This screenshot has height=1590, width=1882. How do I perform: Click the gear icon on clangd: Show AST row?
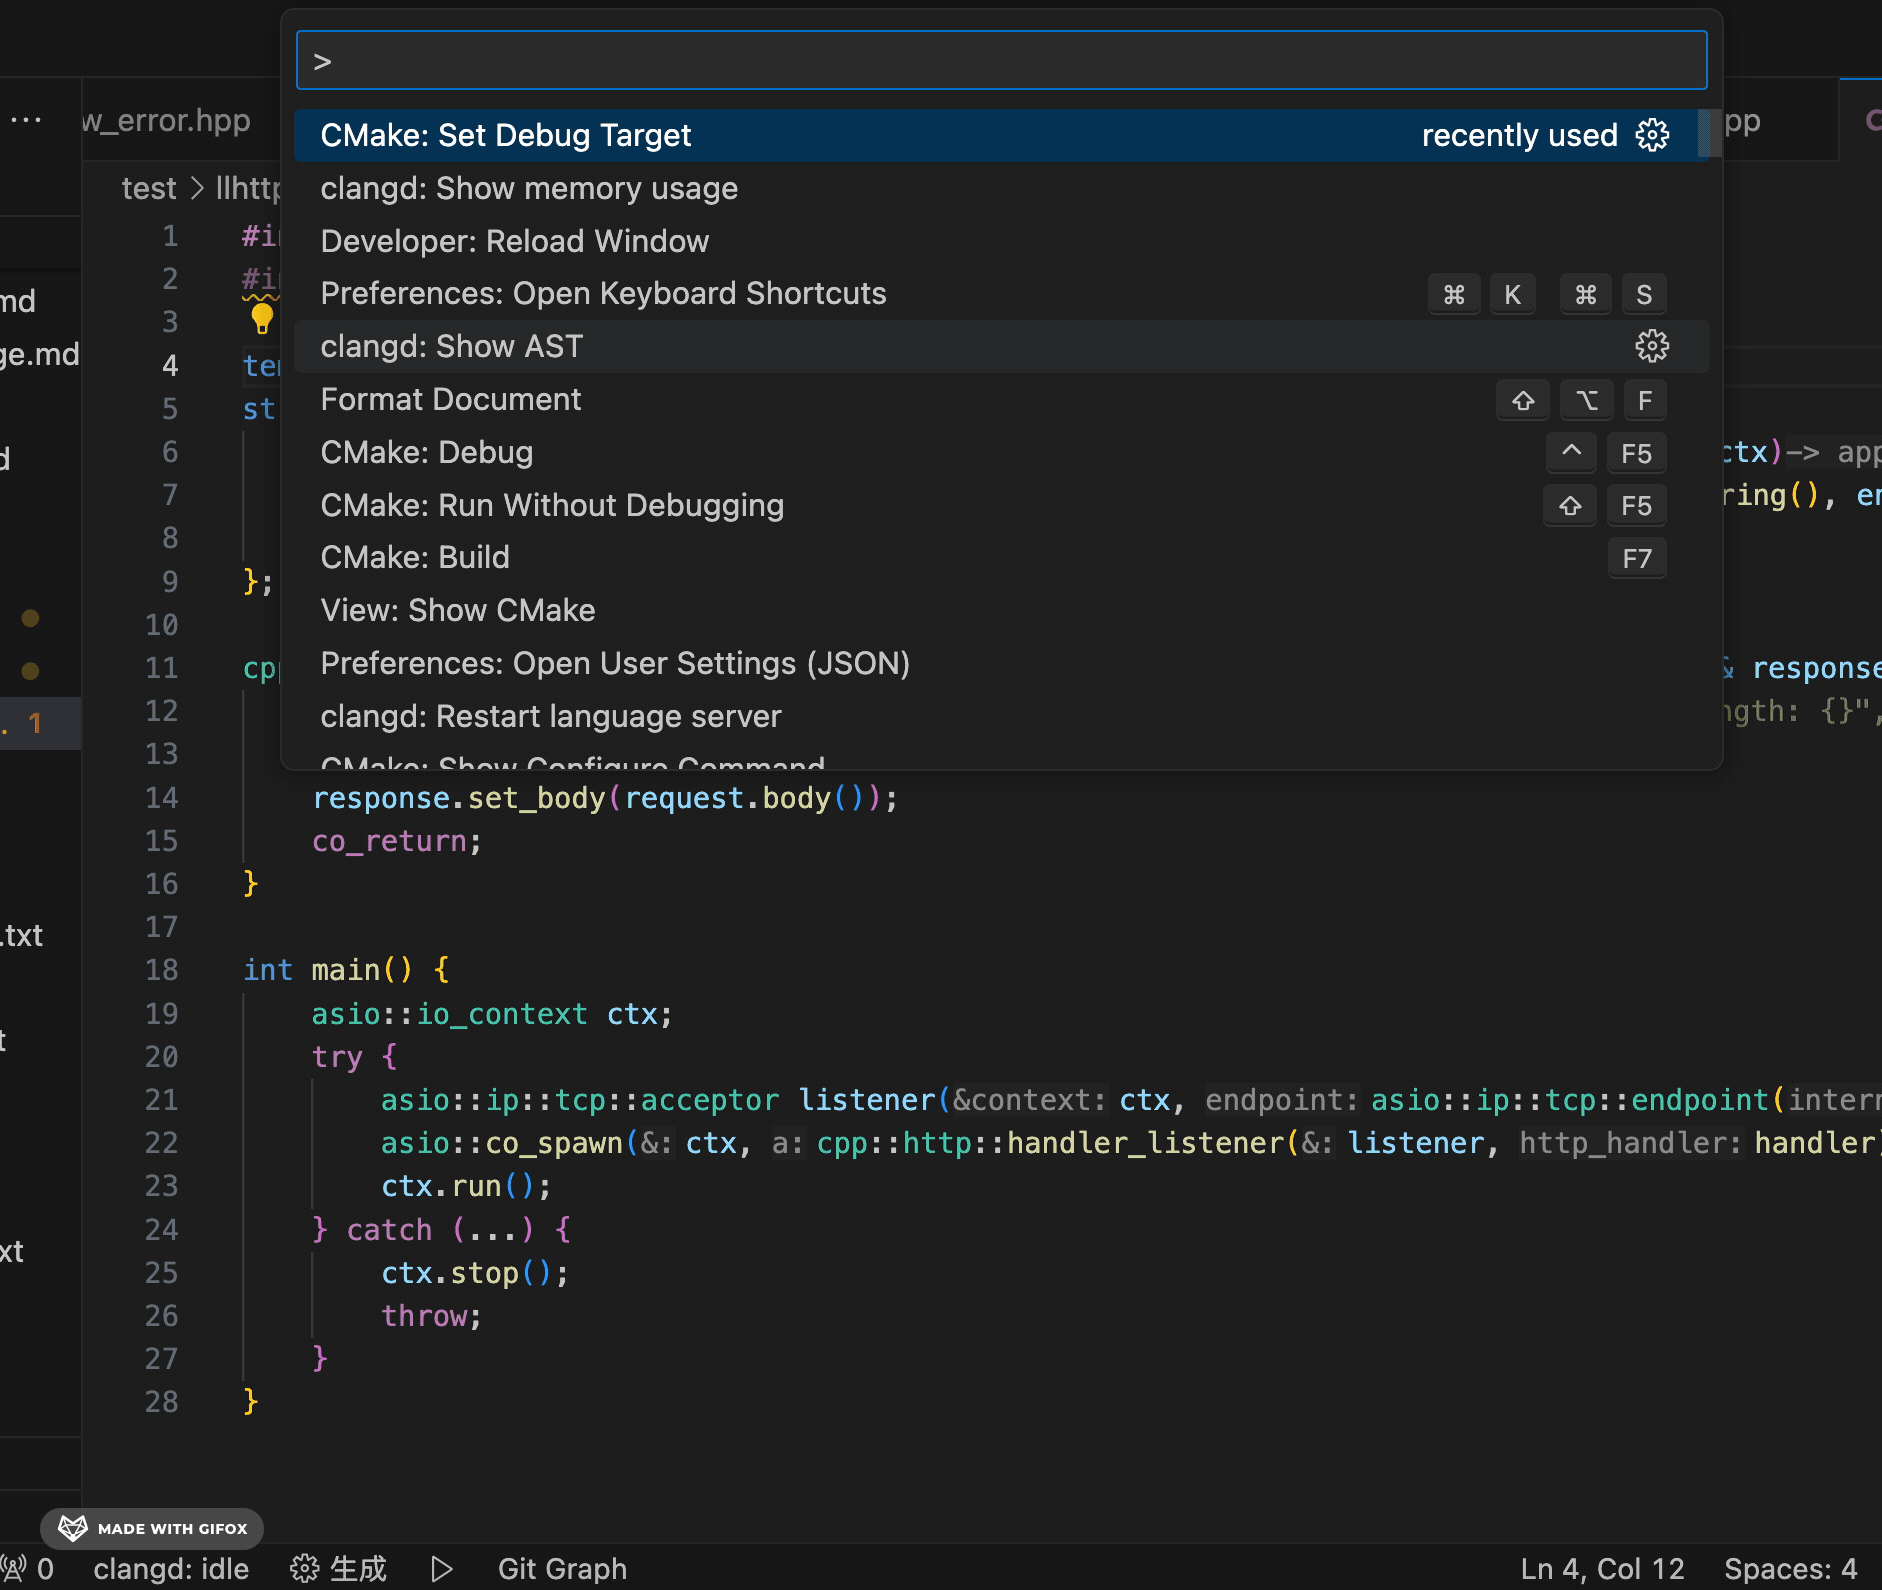click(x=1652, y=346)
